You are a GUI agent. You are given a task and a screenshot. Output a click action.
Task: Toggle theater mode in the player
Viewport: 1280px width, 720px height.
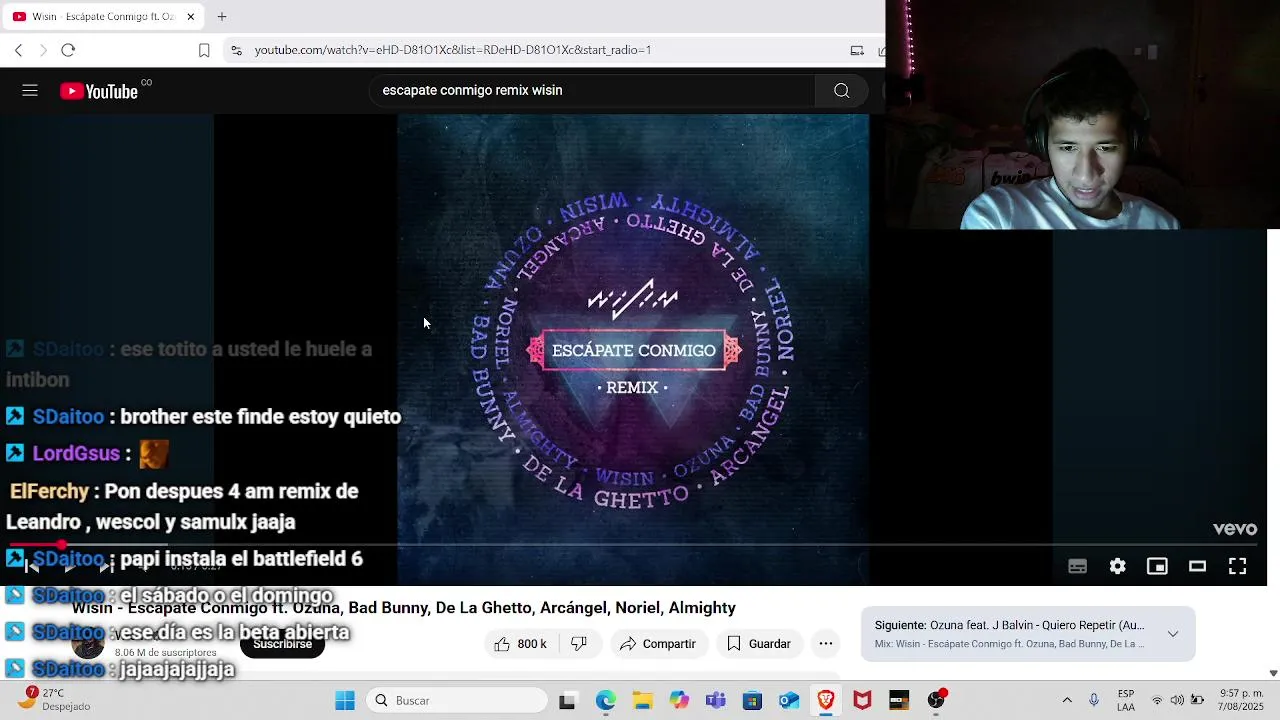(x=1197, y=567)
